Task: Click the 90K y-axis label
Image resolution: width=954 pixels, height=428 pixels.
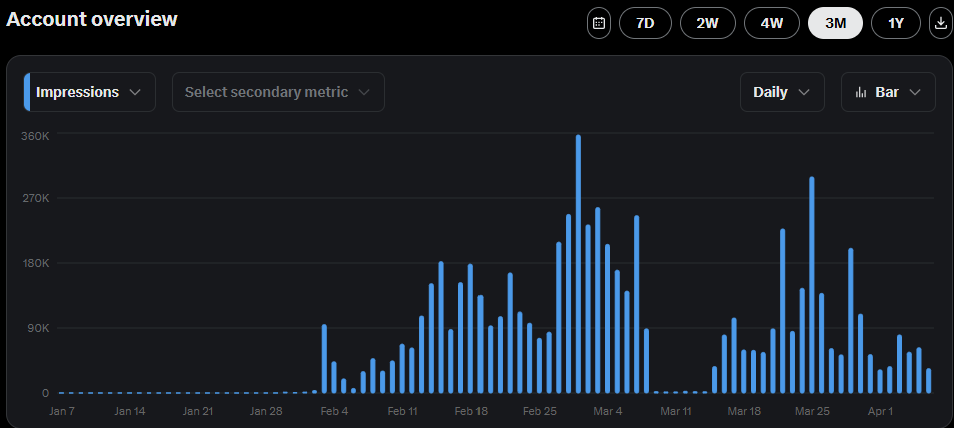Action: 37,328
